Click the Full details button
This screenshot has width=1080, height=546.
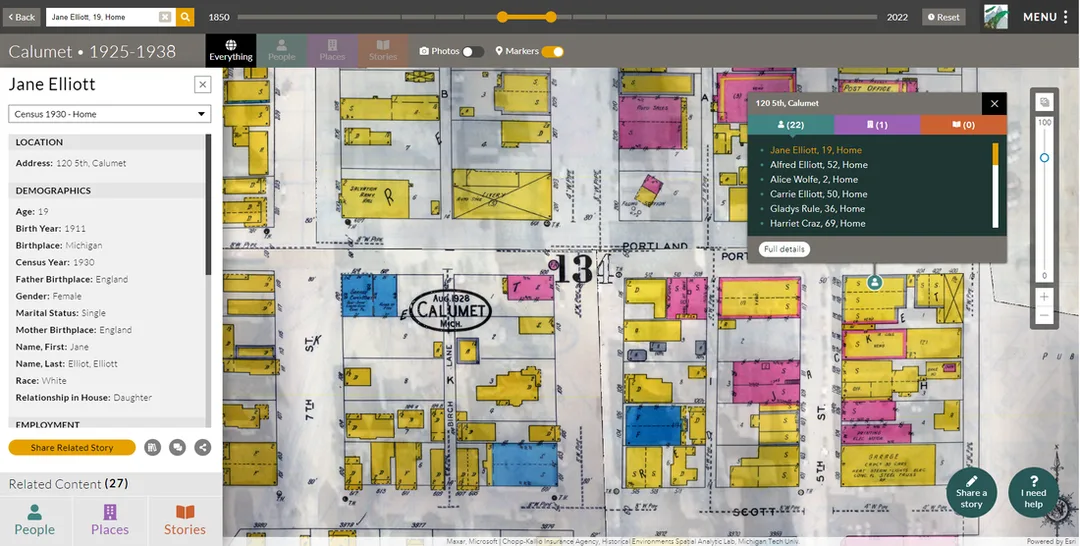[x=785, y=249]
